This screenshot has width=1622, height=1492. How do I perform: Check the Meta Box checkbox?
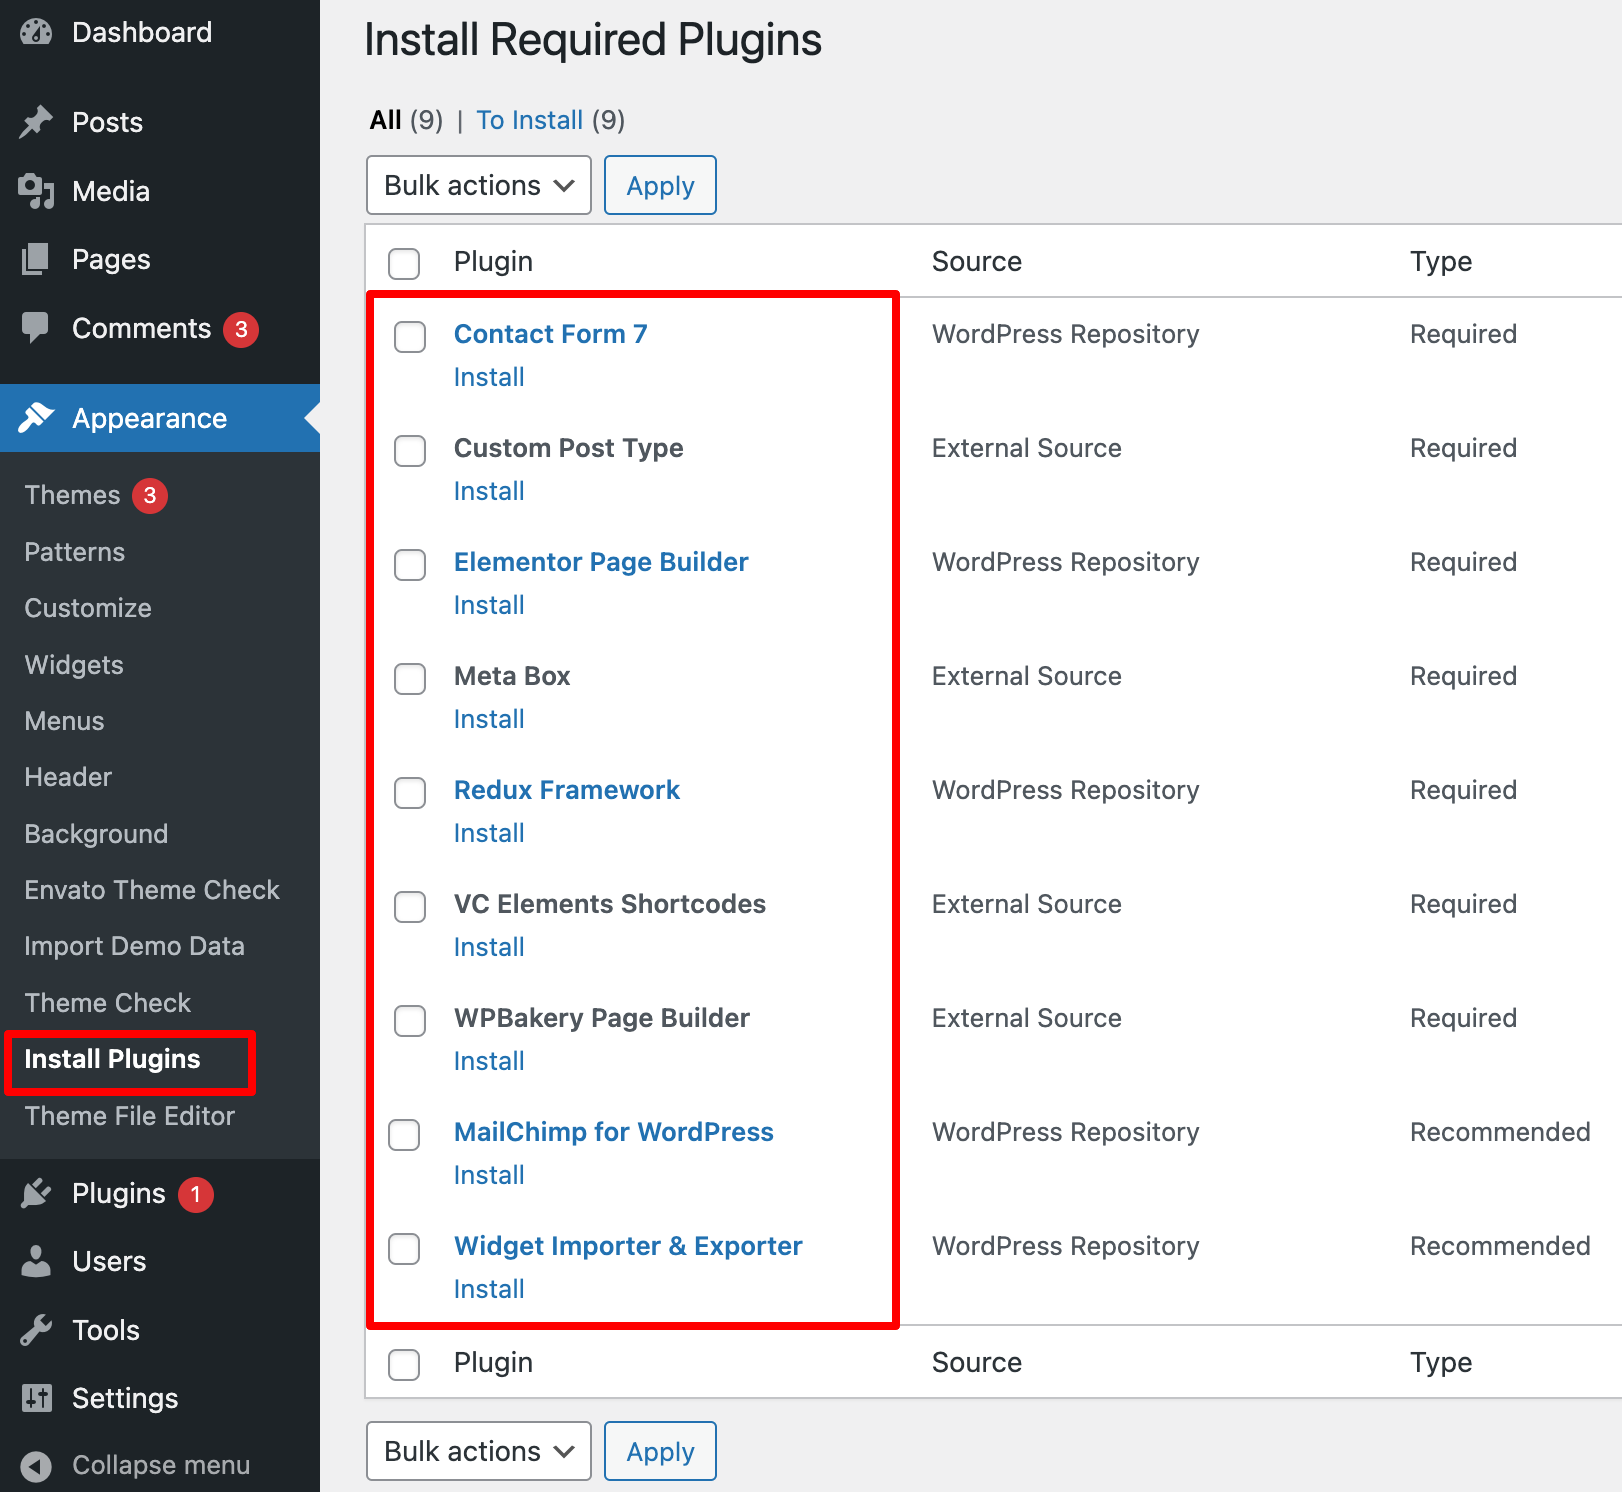pos(410,679)
